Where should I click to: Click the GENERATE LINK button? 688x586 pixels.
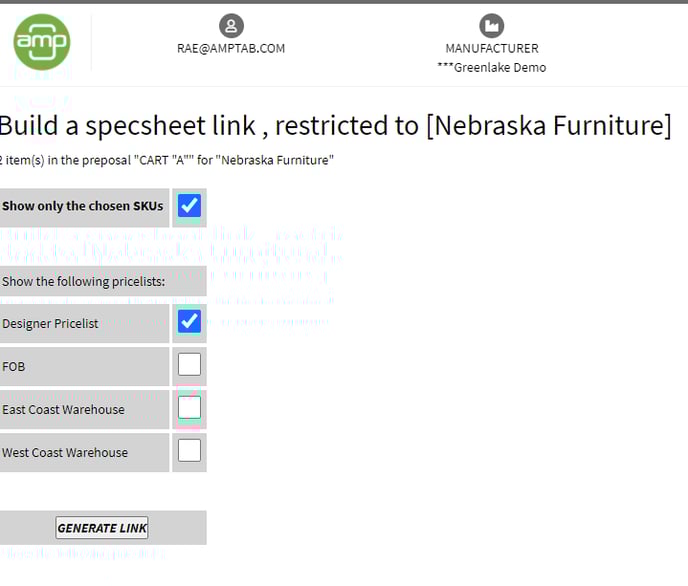tap(102, 528)
